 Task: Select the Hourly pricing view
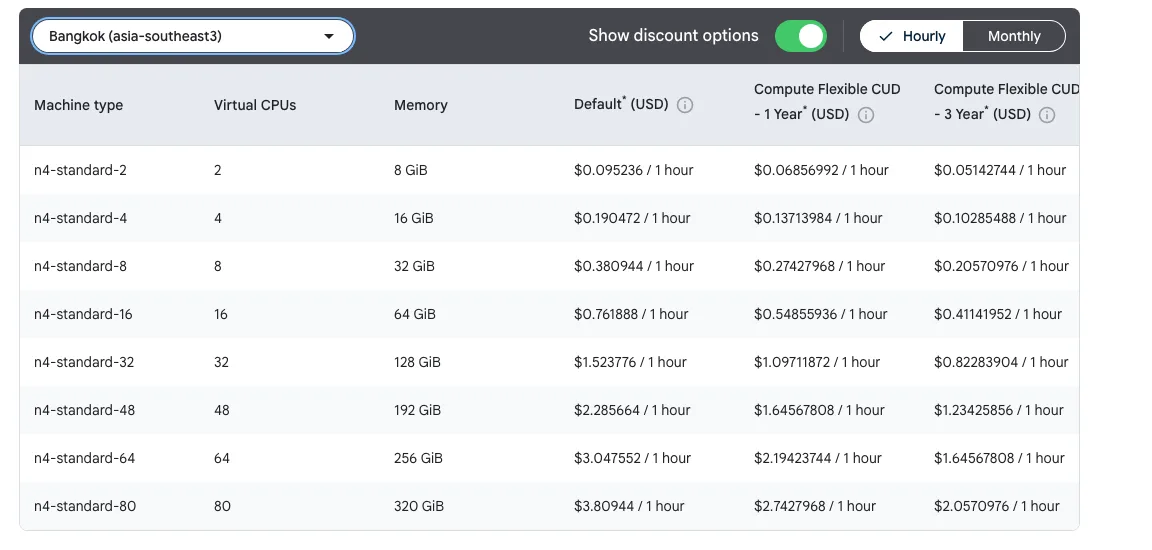click(912, 36)
